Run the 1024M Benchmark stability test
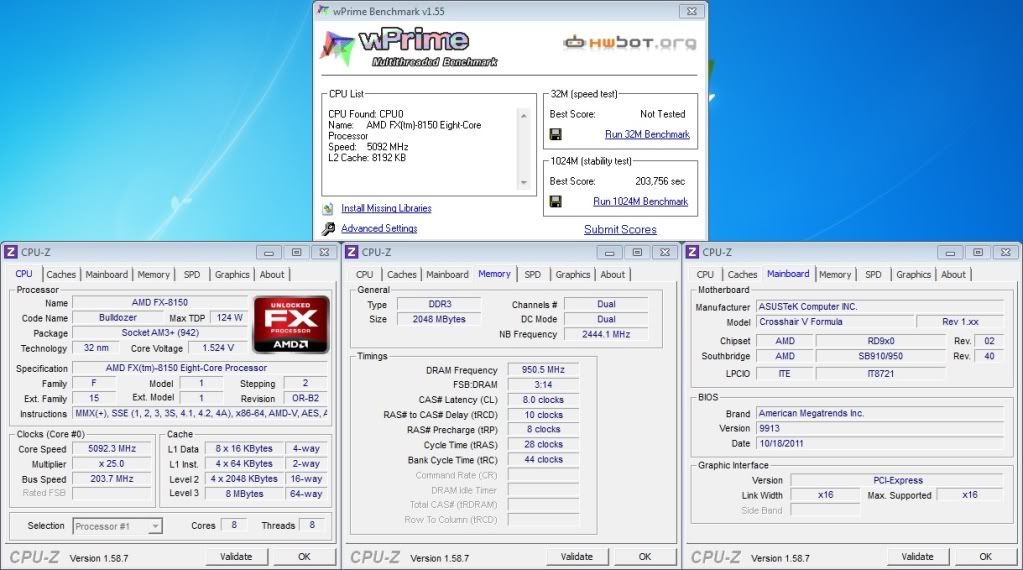The width and height of the screenshot is (1023, 570). (x=640, y=201)
